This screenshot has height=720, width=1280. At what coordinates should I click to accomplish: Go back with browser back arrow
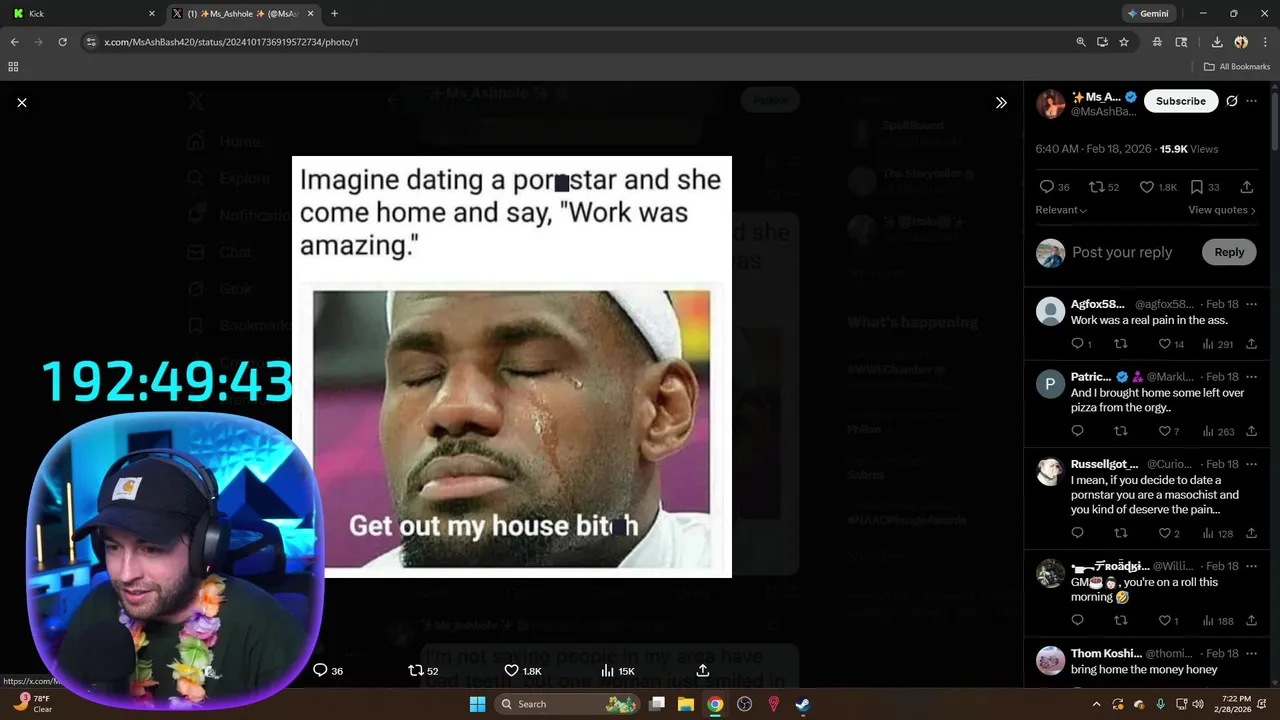click(14, 42)
